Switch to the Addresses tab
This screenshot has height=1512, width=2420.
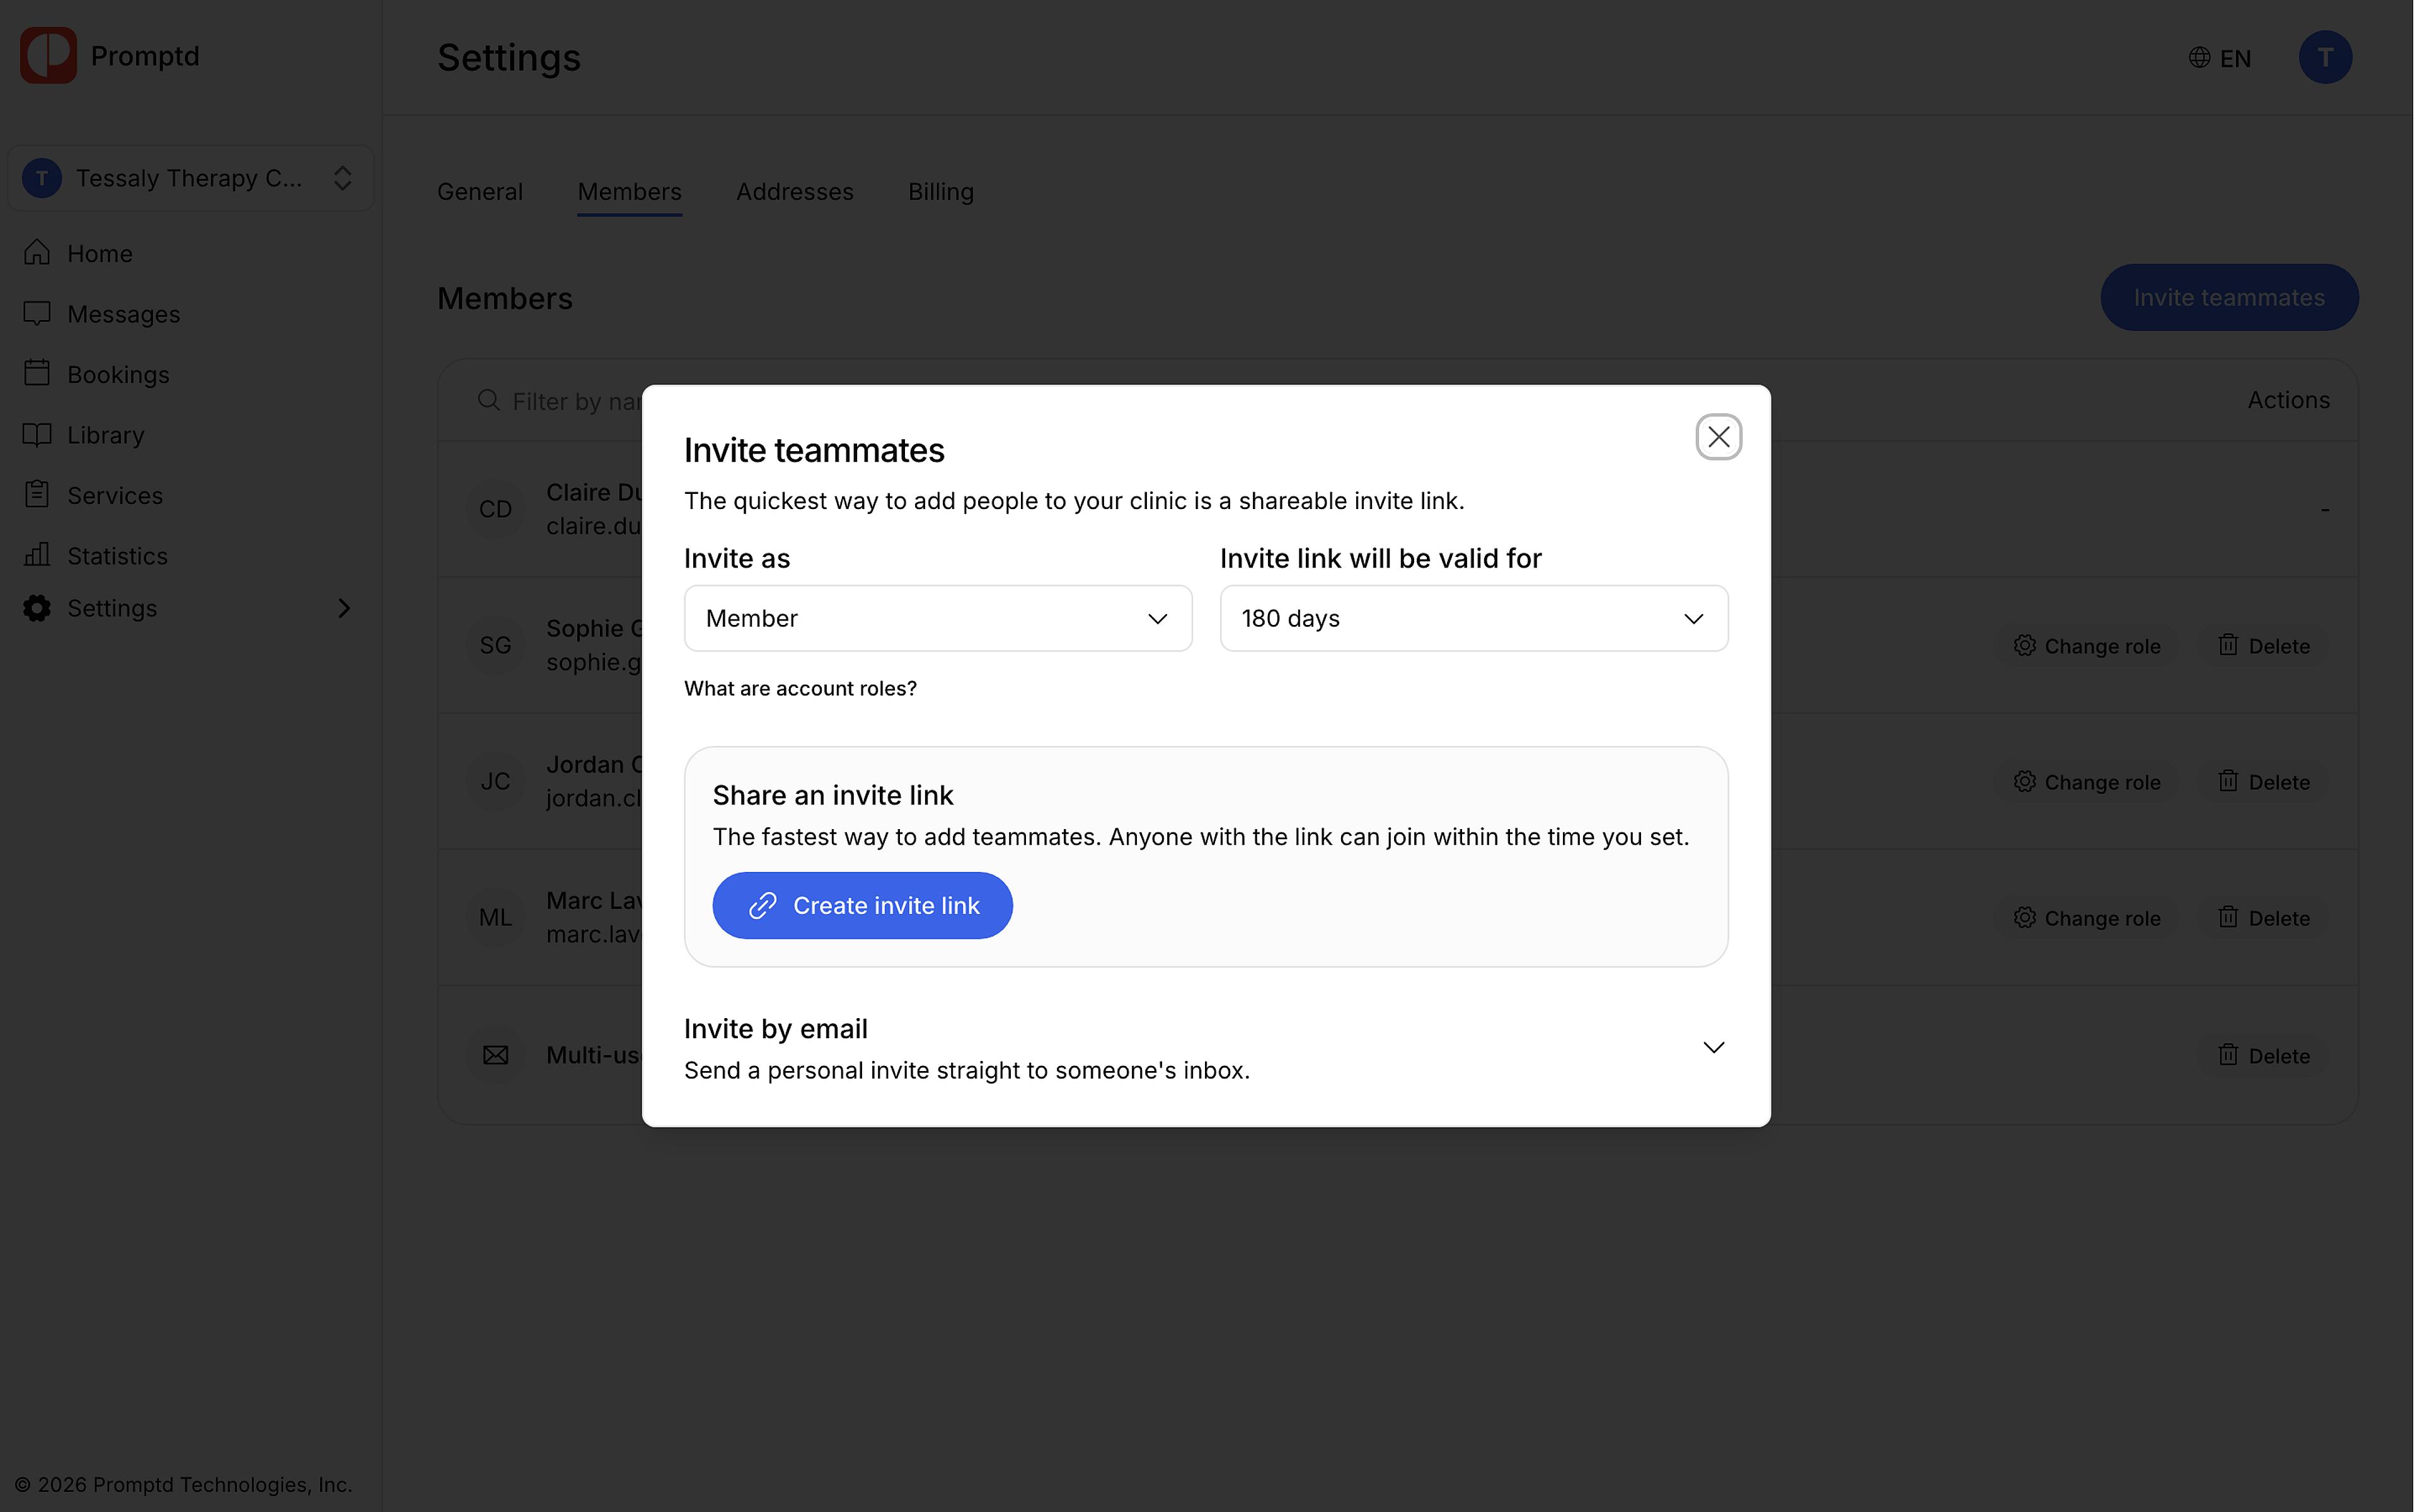pos(795,192)
